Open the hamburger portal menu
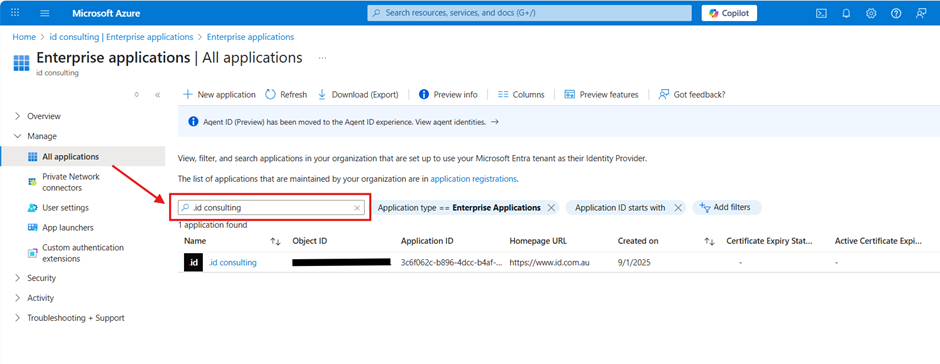This screenshot has height=364, width=940. pos(45,13)
